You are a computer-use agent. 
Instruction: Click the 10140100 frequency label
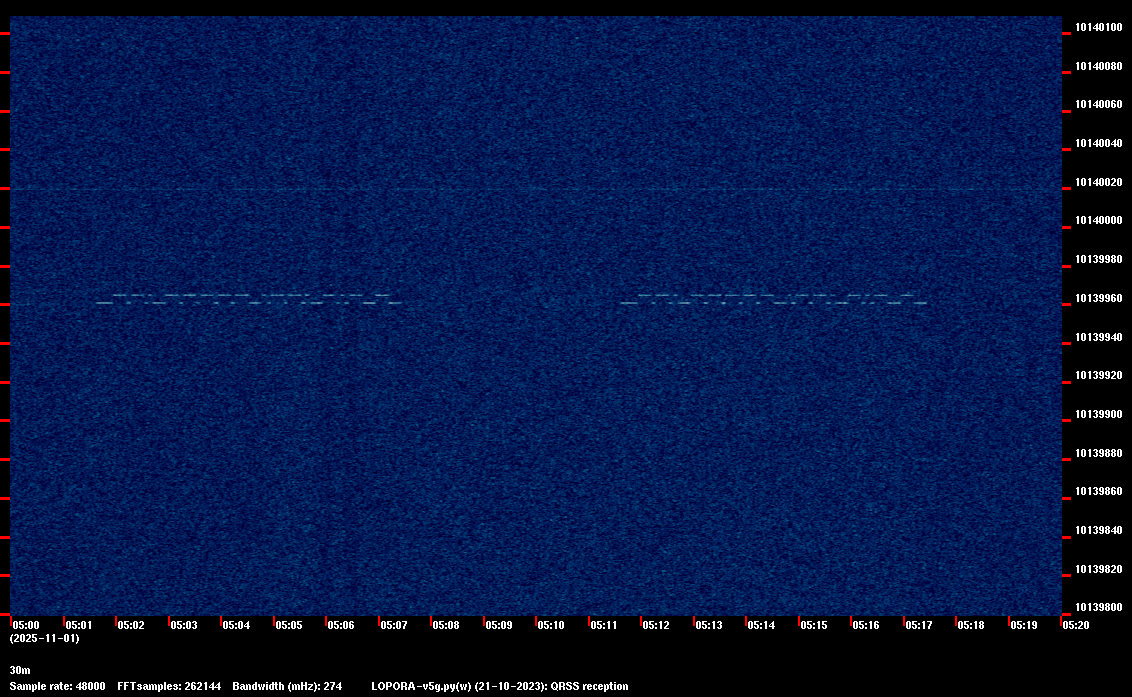pos(1099,27)
